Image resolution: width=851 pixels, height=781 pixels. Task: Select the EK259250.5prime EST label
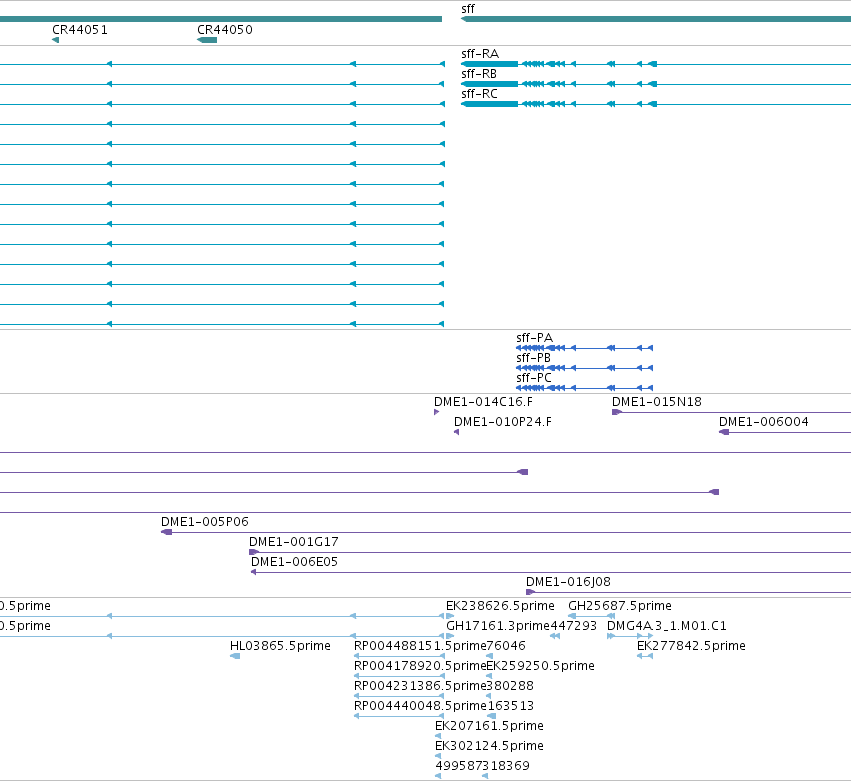click(540, 666)
